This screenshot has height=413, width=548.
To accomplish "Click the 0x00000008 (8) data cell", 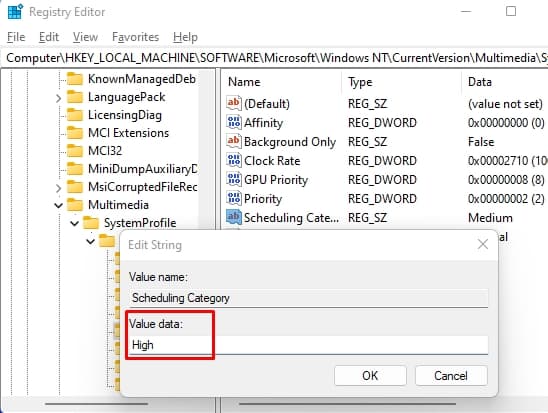I will tap(506, 180).
